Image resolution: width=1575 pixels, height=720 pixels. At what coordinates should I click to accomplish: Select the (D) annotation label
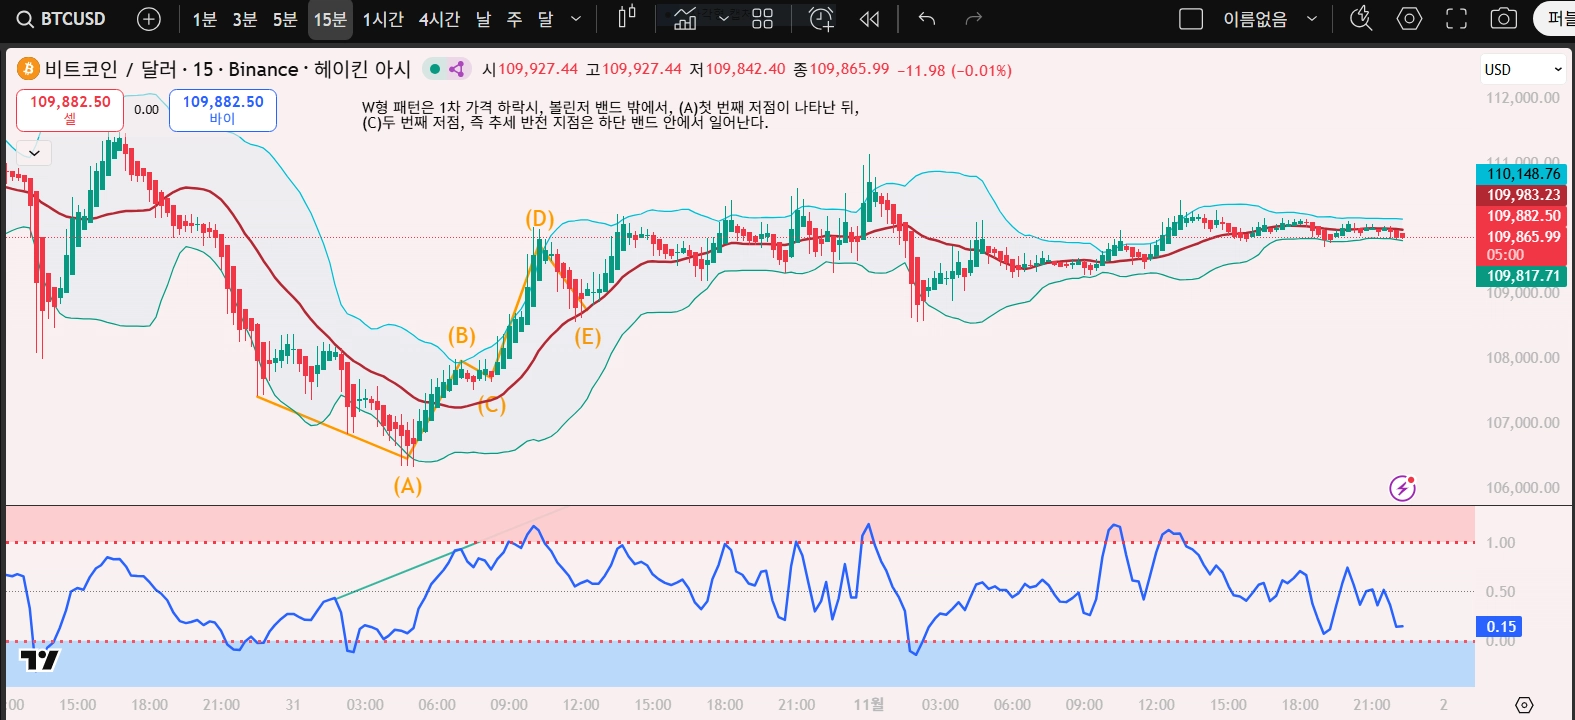click(540, 219)
